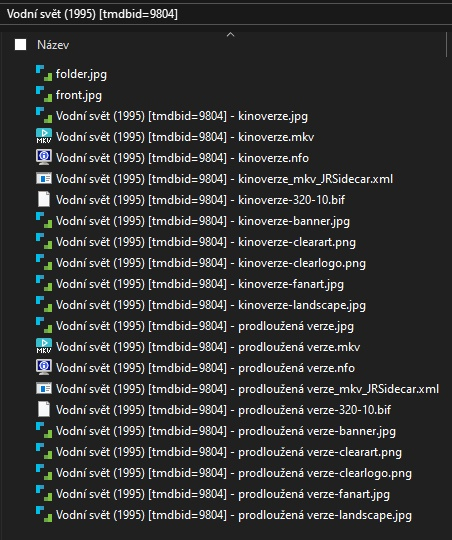Select the file name ending kinoverze-clearart.png
Viewport: 452px width, 540px height.
tap(206, 242)
